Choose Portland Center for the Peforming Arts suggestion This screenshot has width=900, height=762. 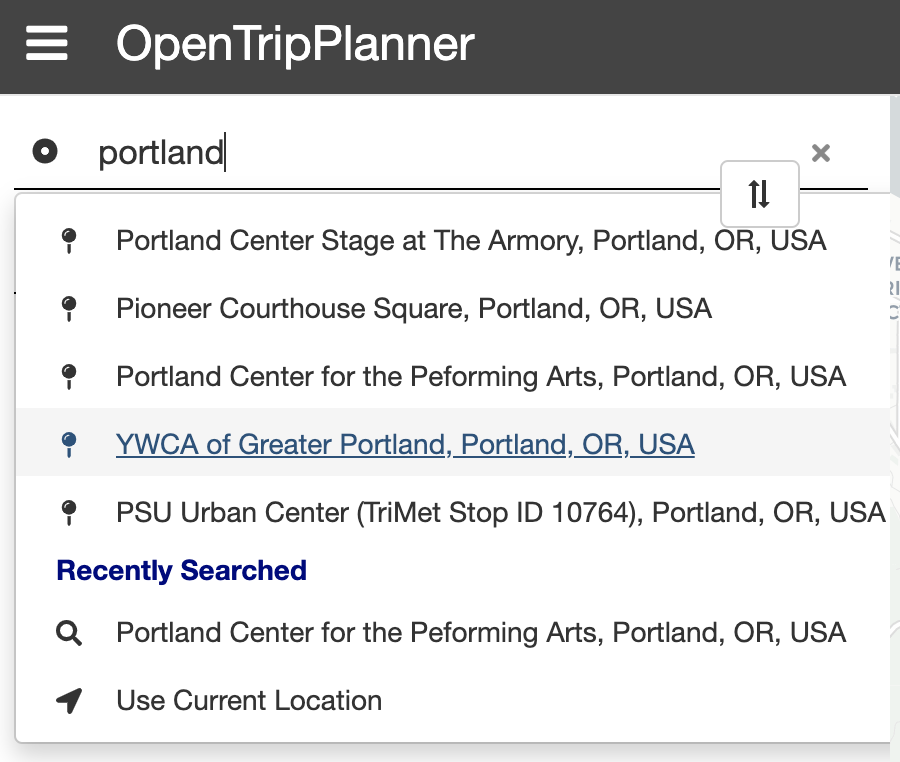[x=481, y=377]
